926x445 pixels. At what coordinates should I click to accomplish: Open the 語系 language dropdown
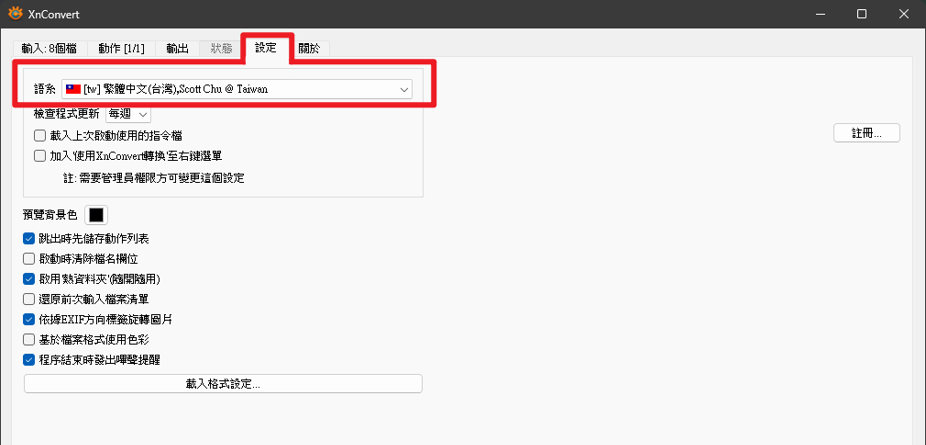(237, 89)
